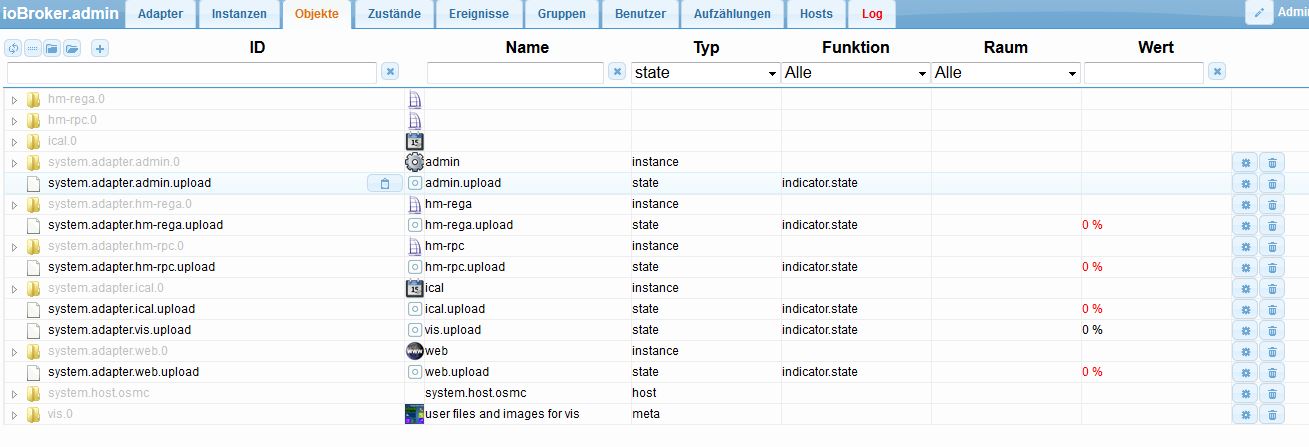The image size is (1309, 447).
Task: Open the Typ filter dropdown showing state
Action: 706,73
